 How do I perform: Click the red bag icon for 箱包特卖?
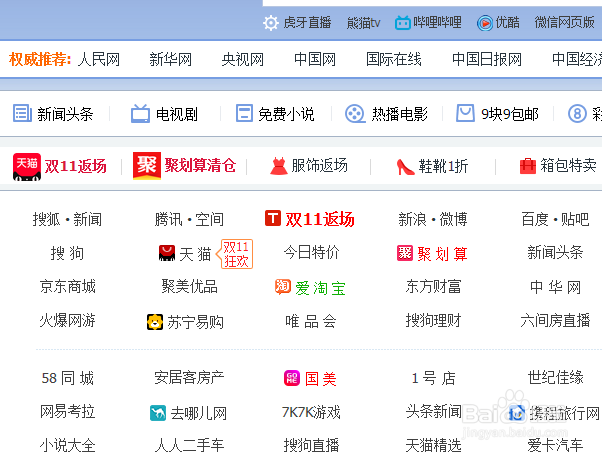click(x=528, y=166)
